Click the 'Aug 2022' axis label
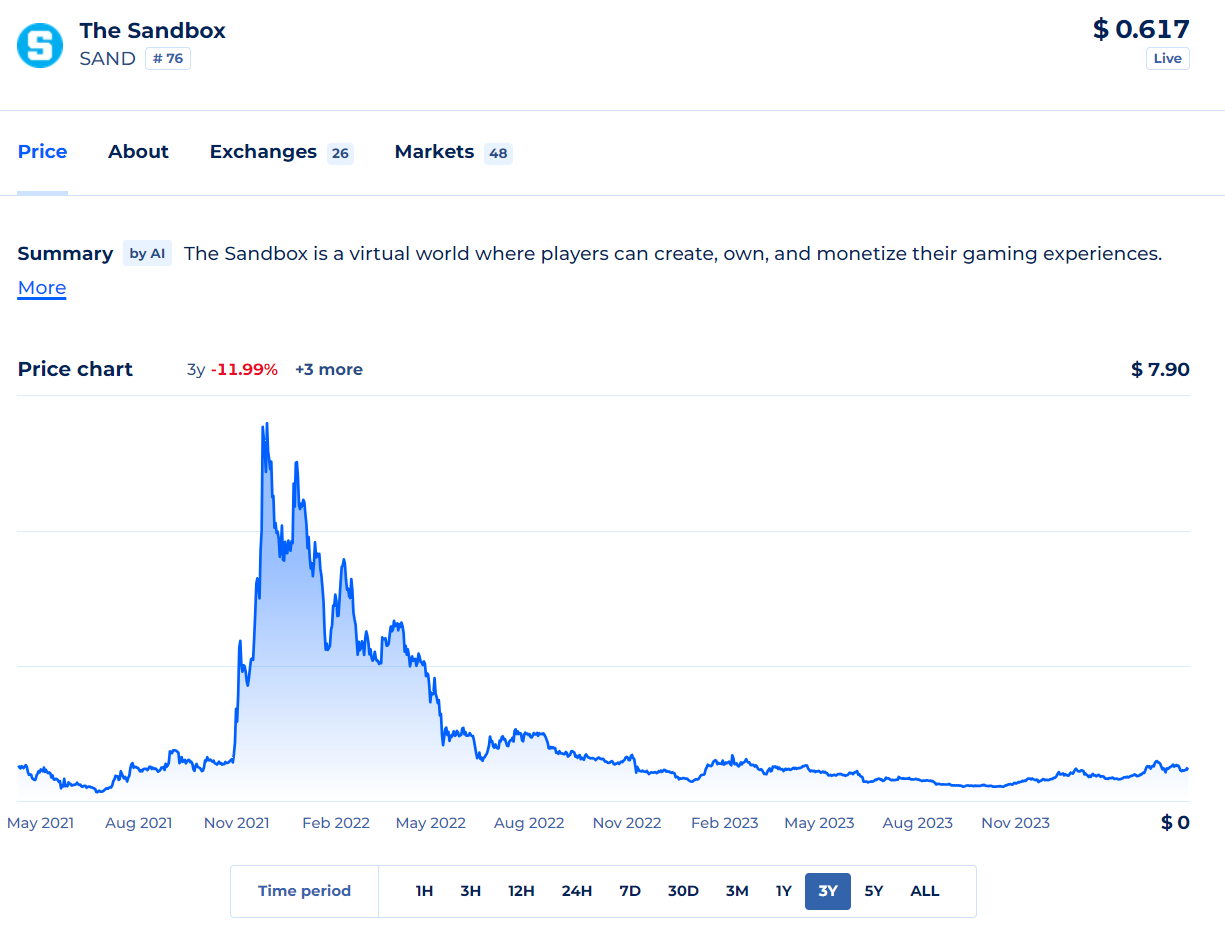This screenshot has width=1225, height=925. [529, 823]
